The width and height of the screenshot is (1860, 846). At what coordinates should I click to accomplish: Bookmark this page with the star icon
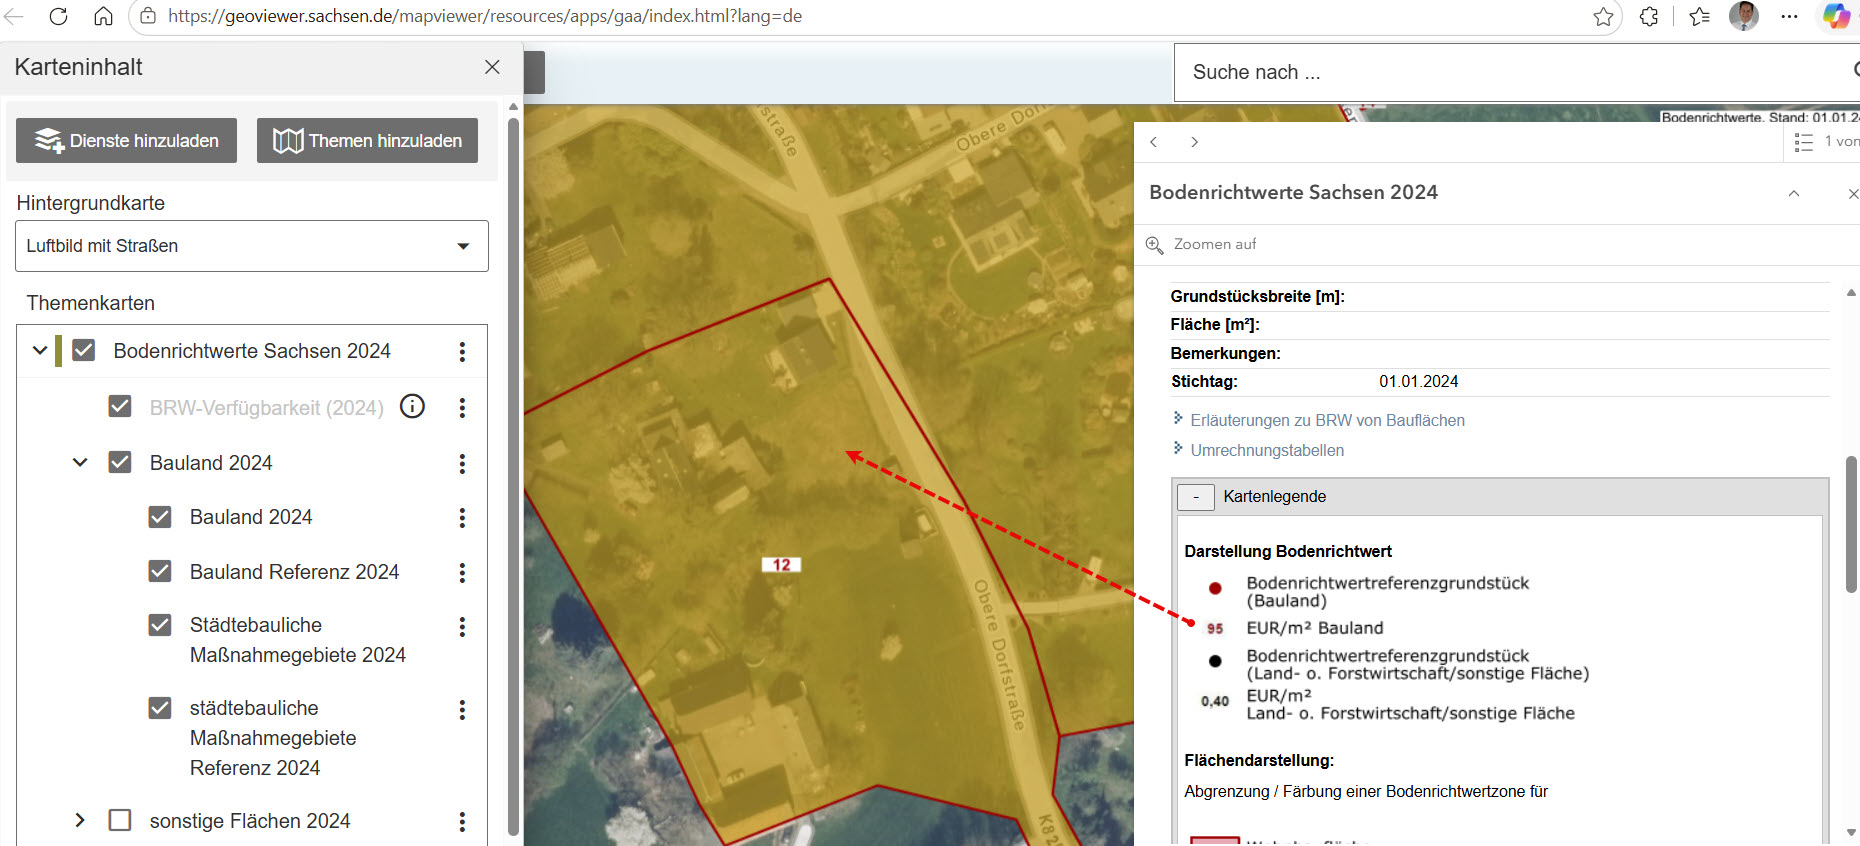click(1603, 16)
